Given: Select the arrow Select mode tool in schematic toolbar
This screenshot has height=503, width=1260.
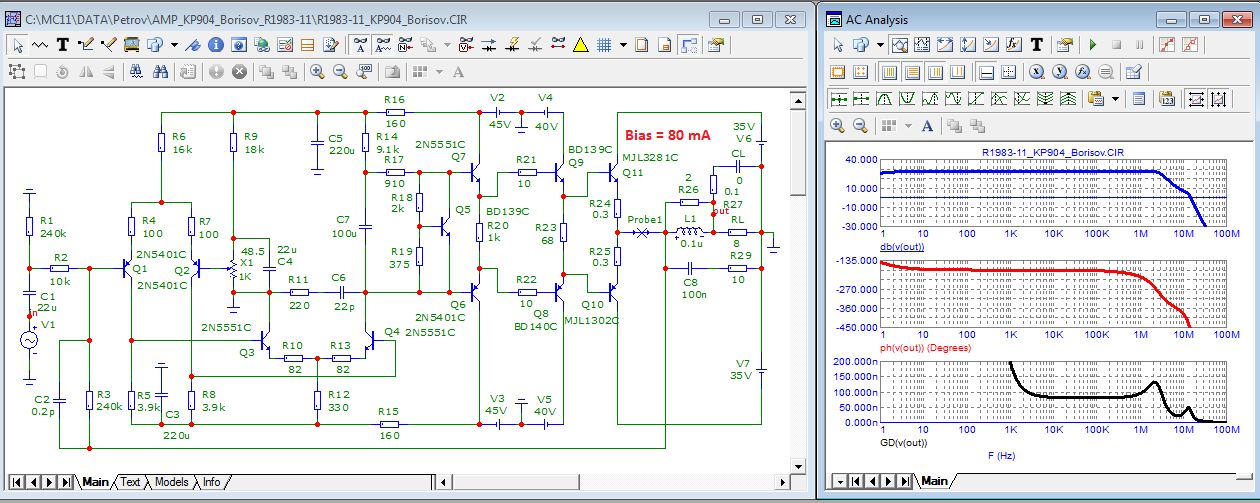Looking at the screenshot, I should tap(17, 45).
